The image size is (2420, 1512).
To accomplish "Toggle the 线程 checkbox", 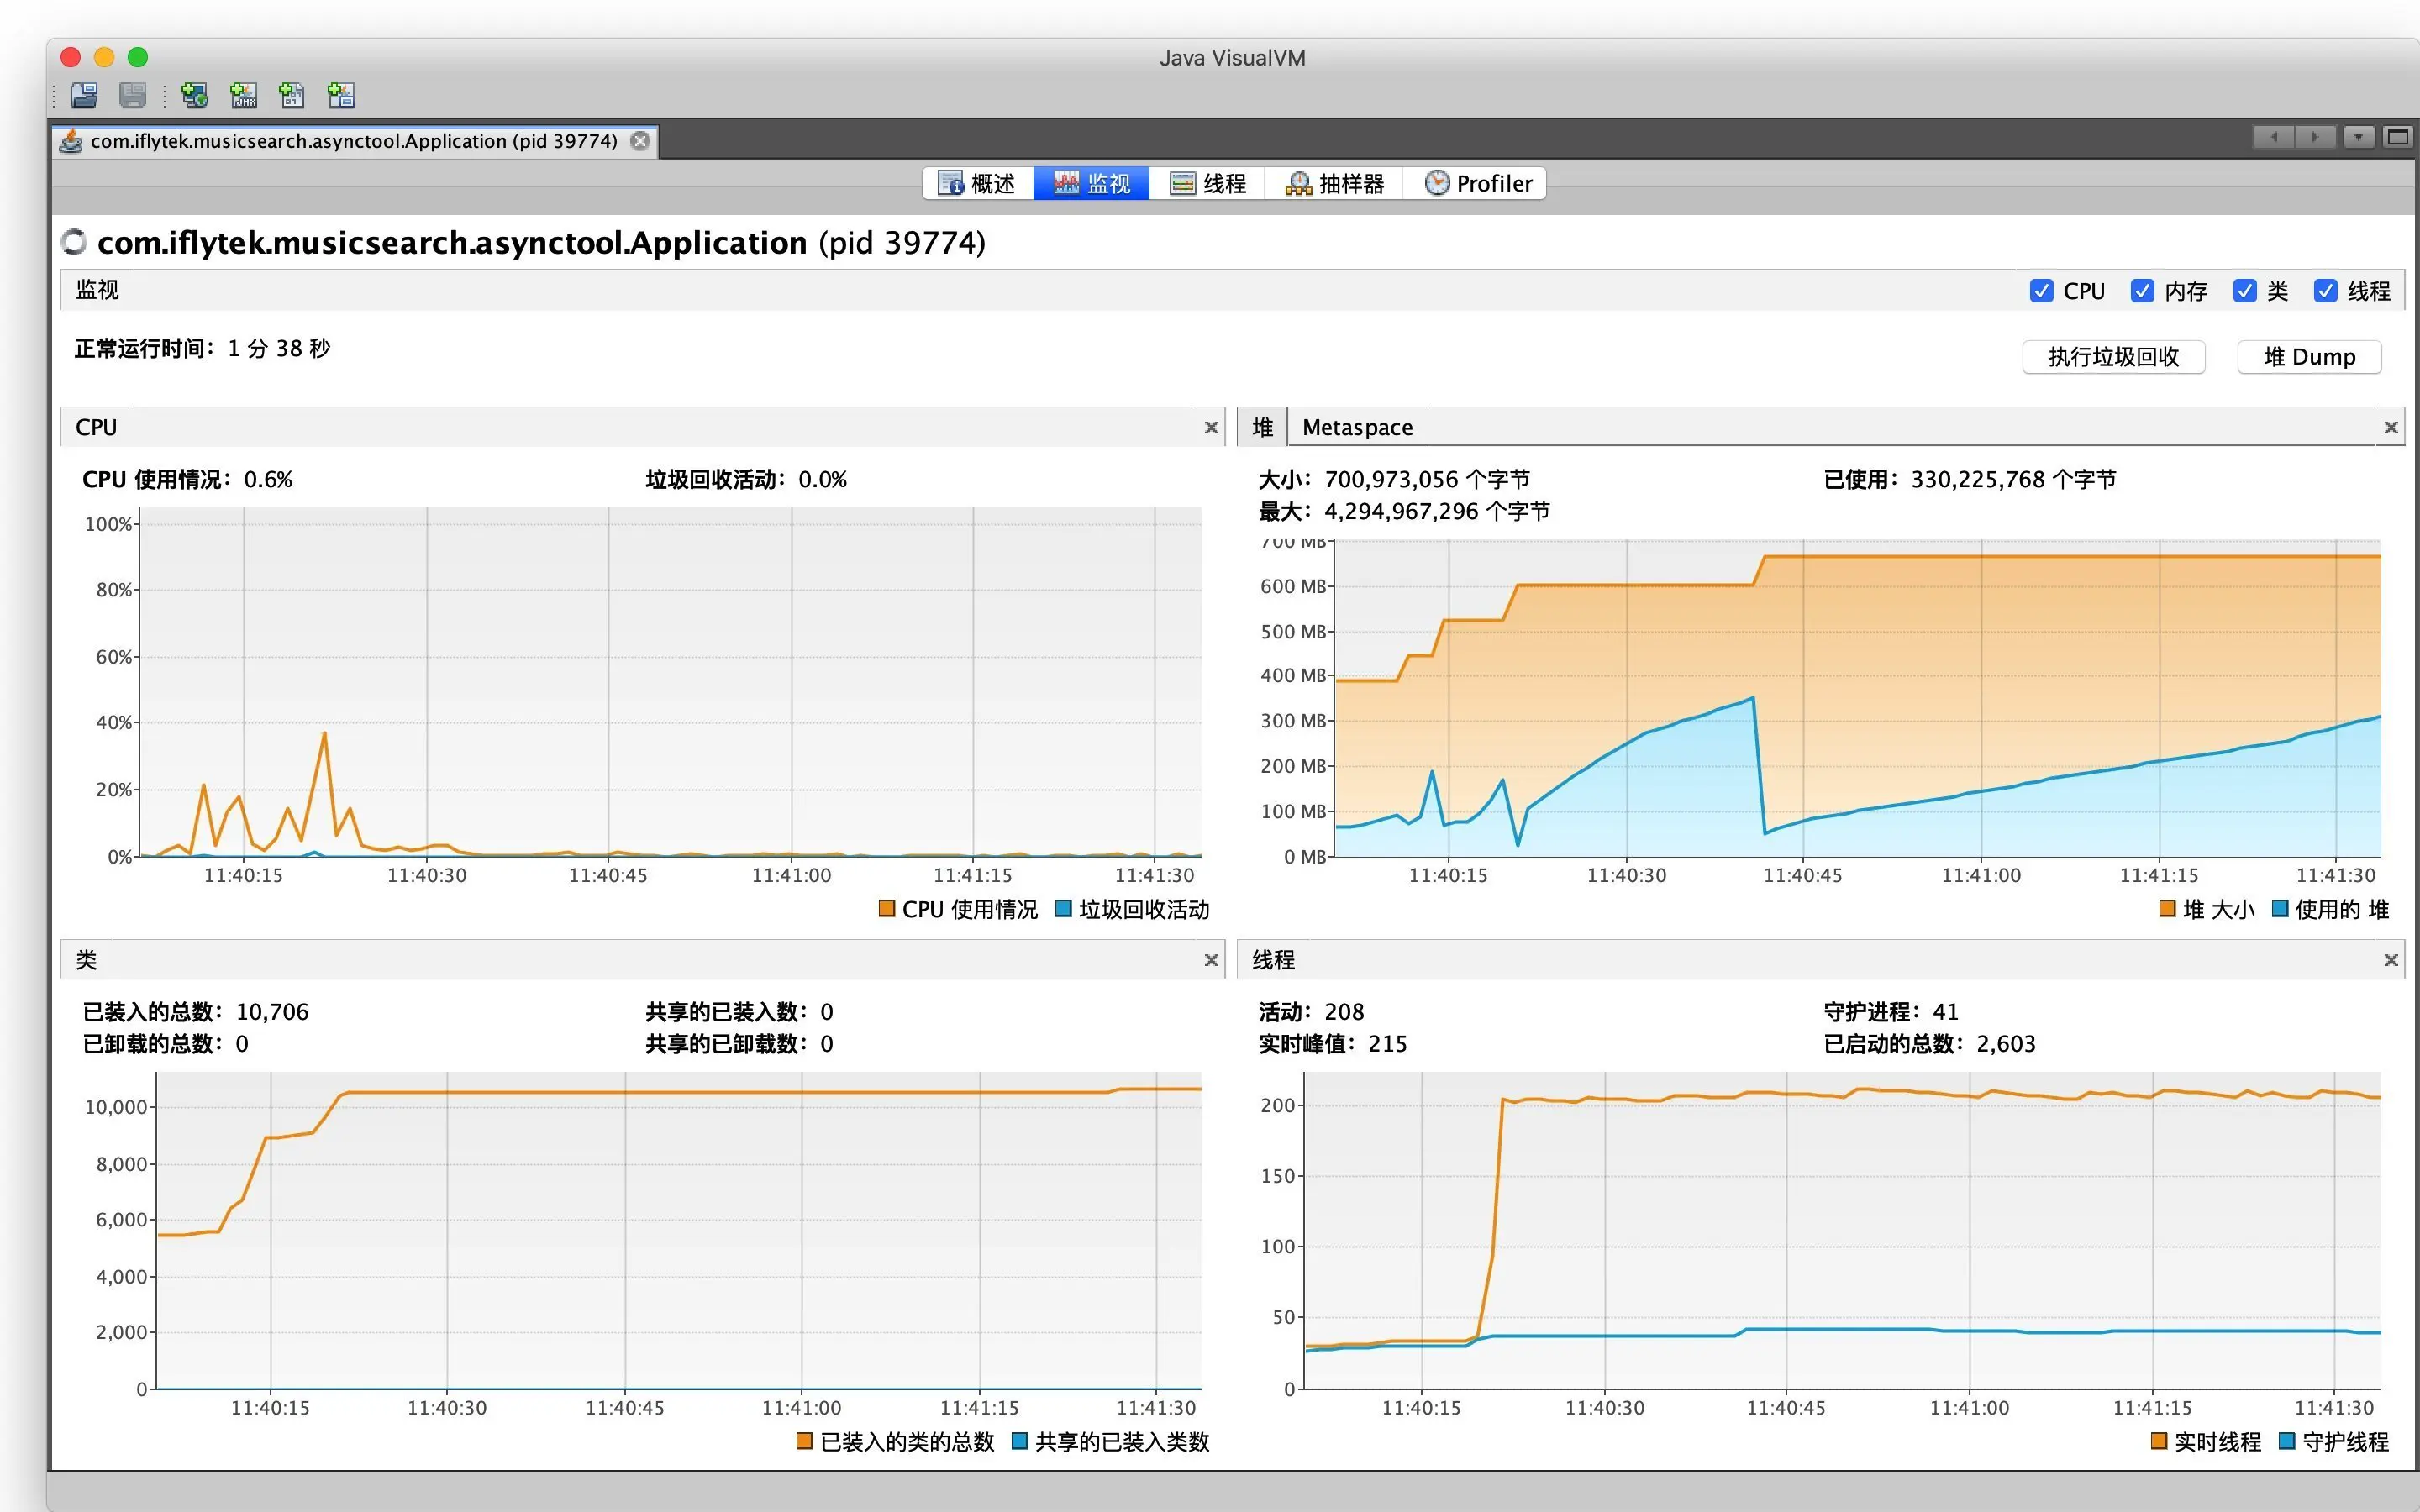I will point(2325,291).
